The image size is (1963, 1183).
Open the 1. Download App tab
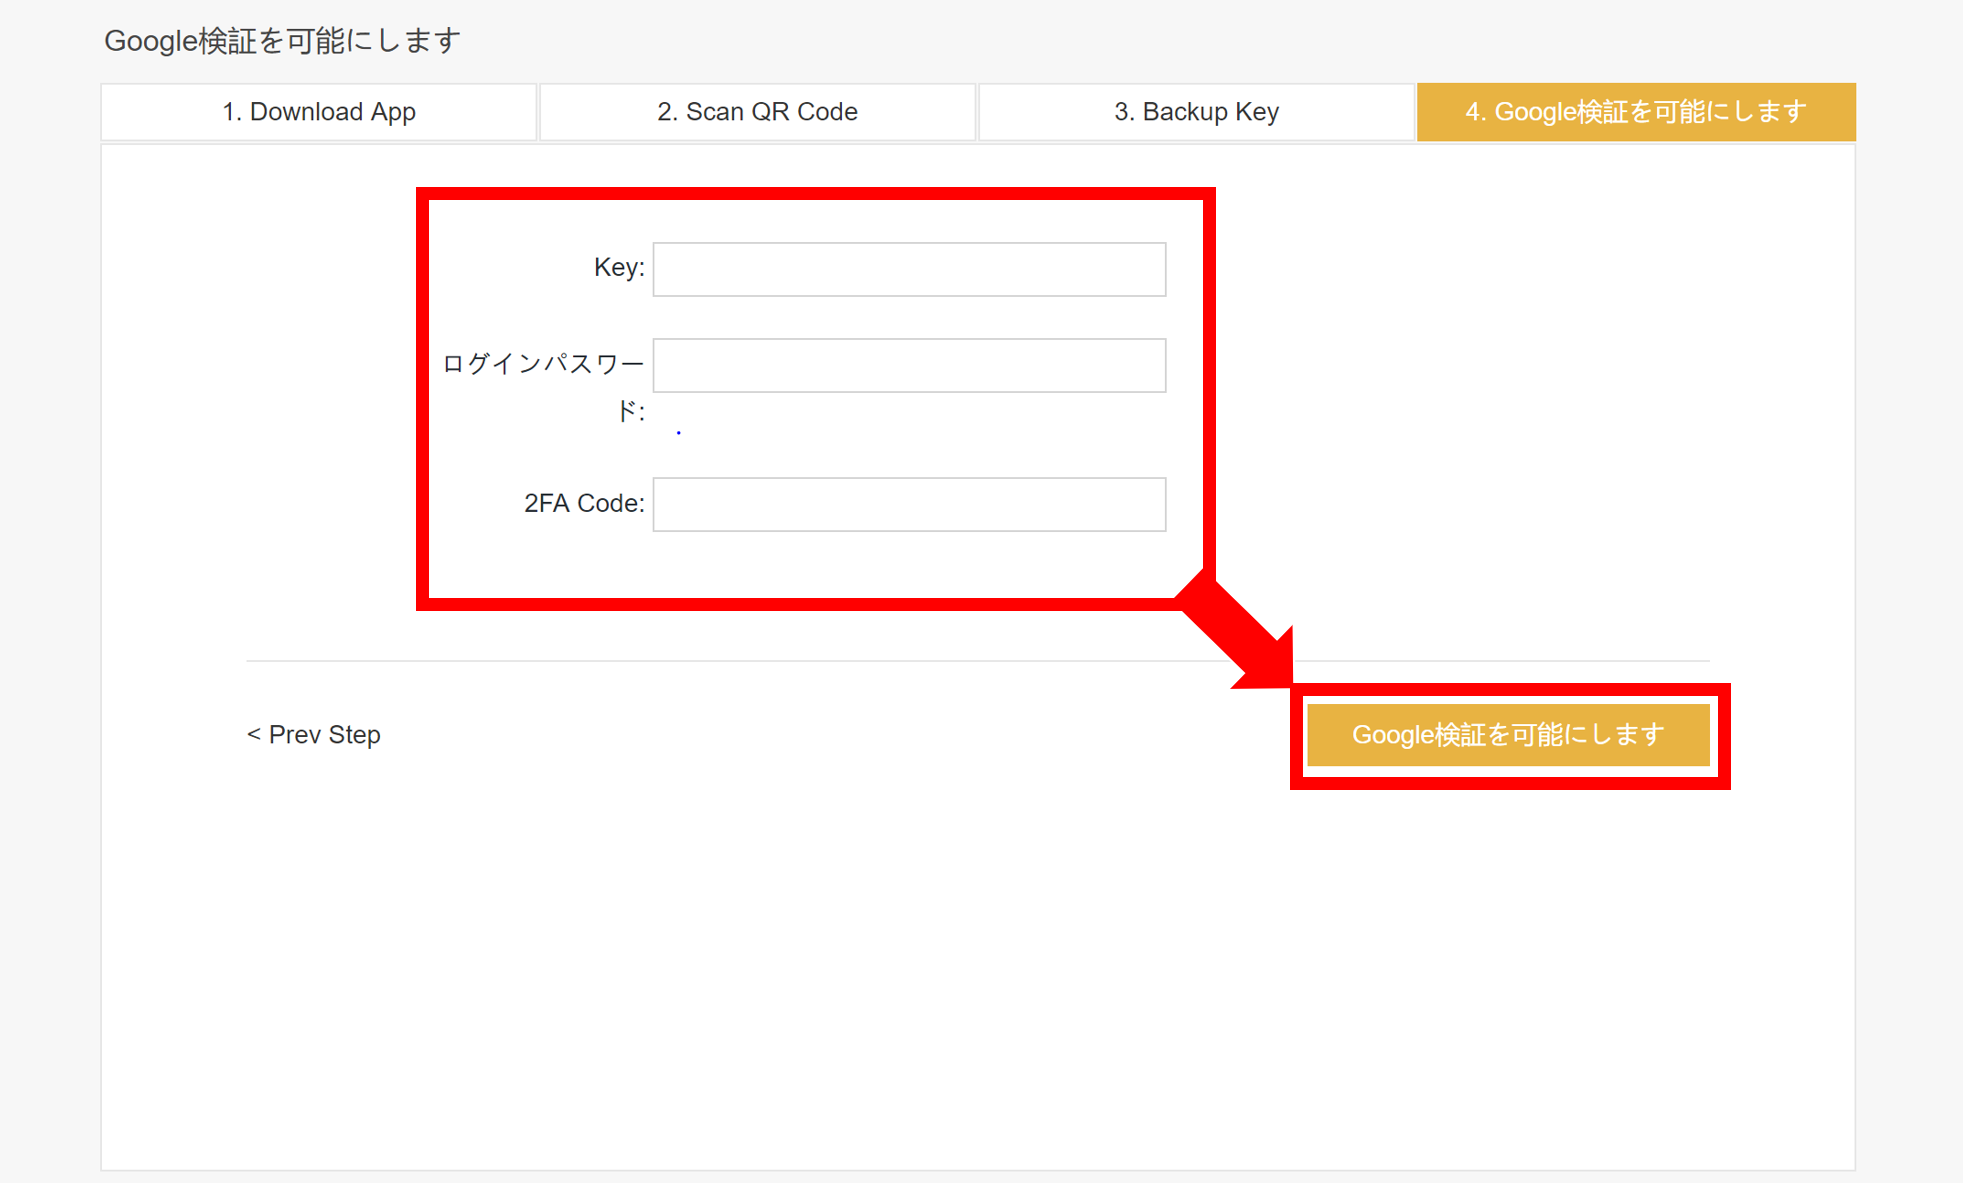click(x=318, y=112)
